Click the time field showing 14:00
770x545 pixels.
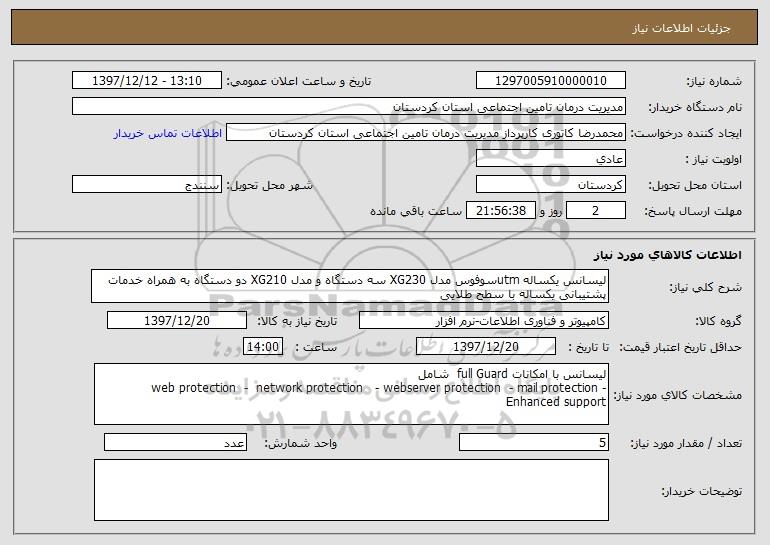point(263,347)
